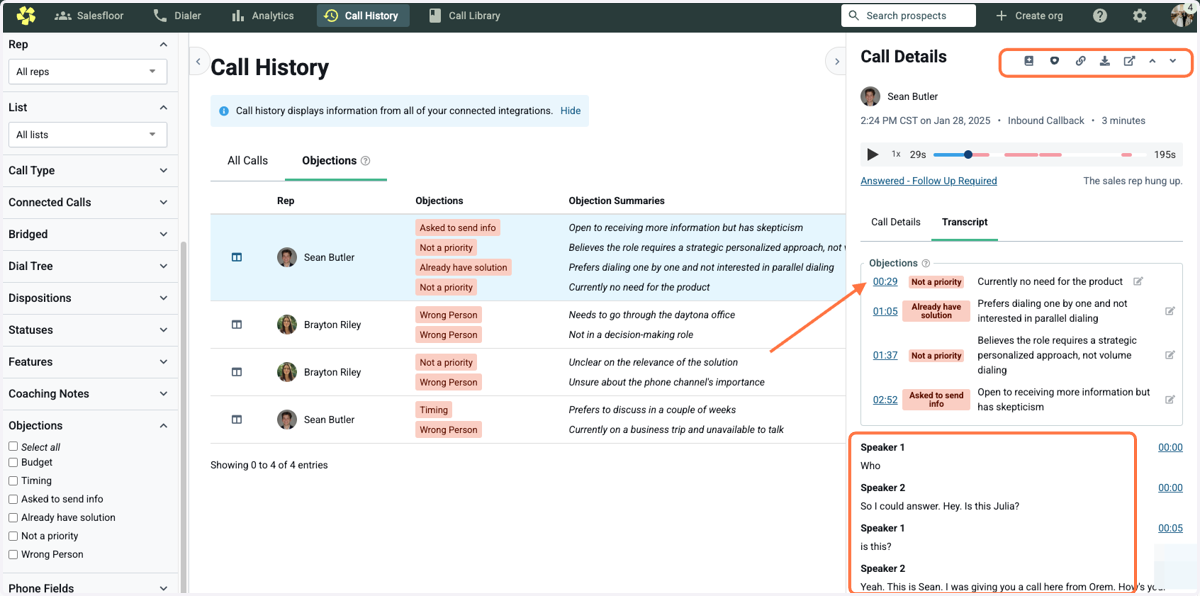The width and height of the screenshot is (1200, 596).
Task: Download the call recording icon
Action: (1104, 61)
